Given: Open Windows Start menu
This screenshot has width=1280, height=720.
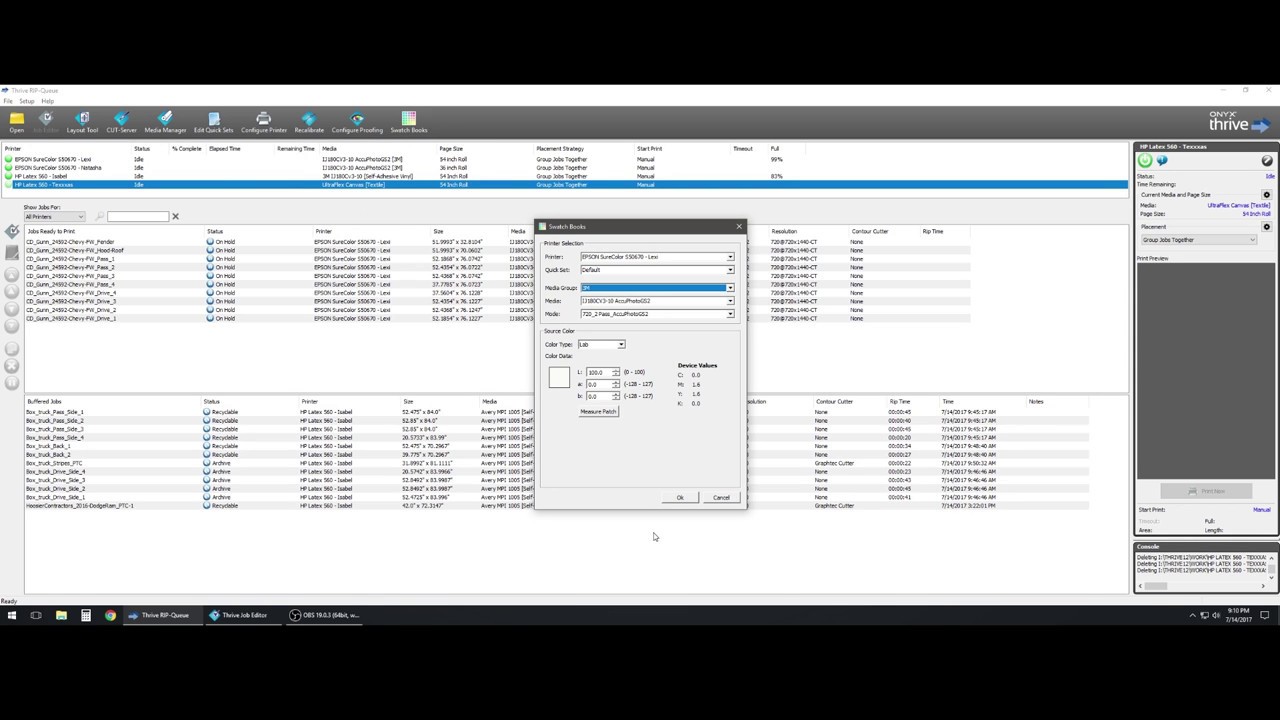Looking at the screenshot, I should [x=12, y=615].
